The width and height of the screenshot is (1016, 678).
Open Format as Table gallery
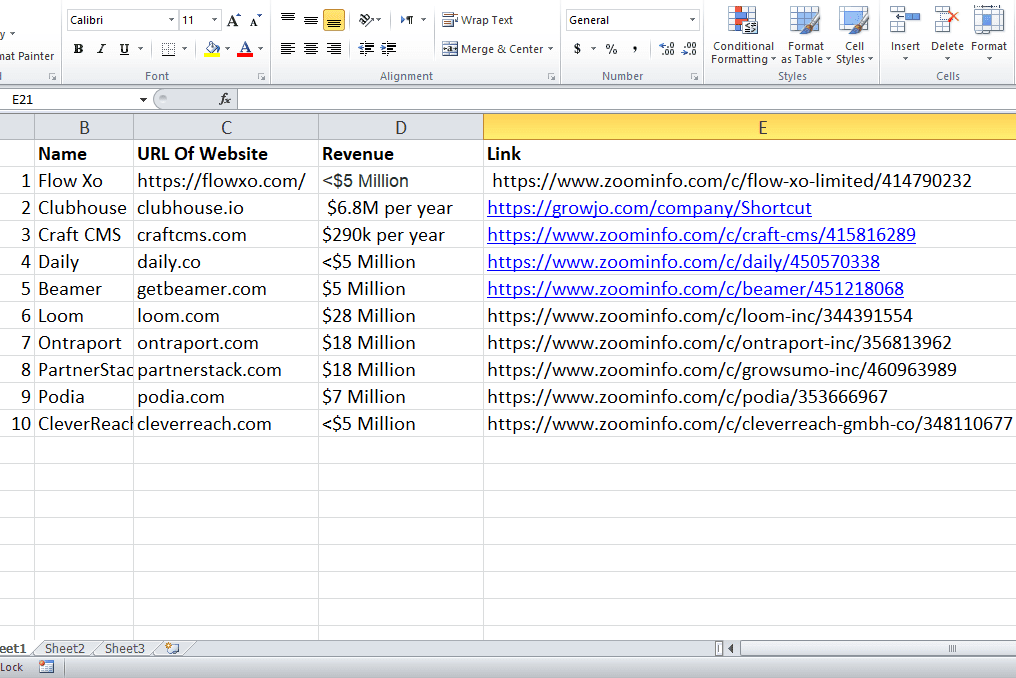(x=805, y=35)
